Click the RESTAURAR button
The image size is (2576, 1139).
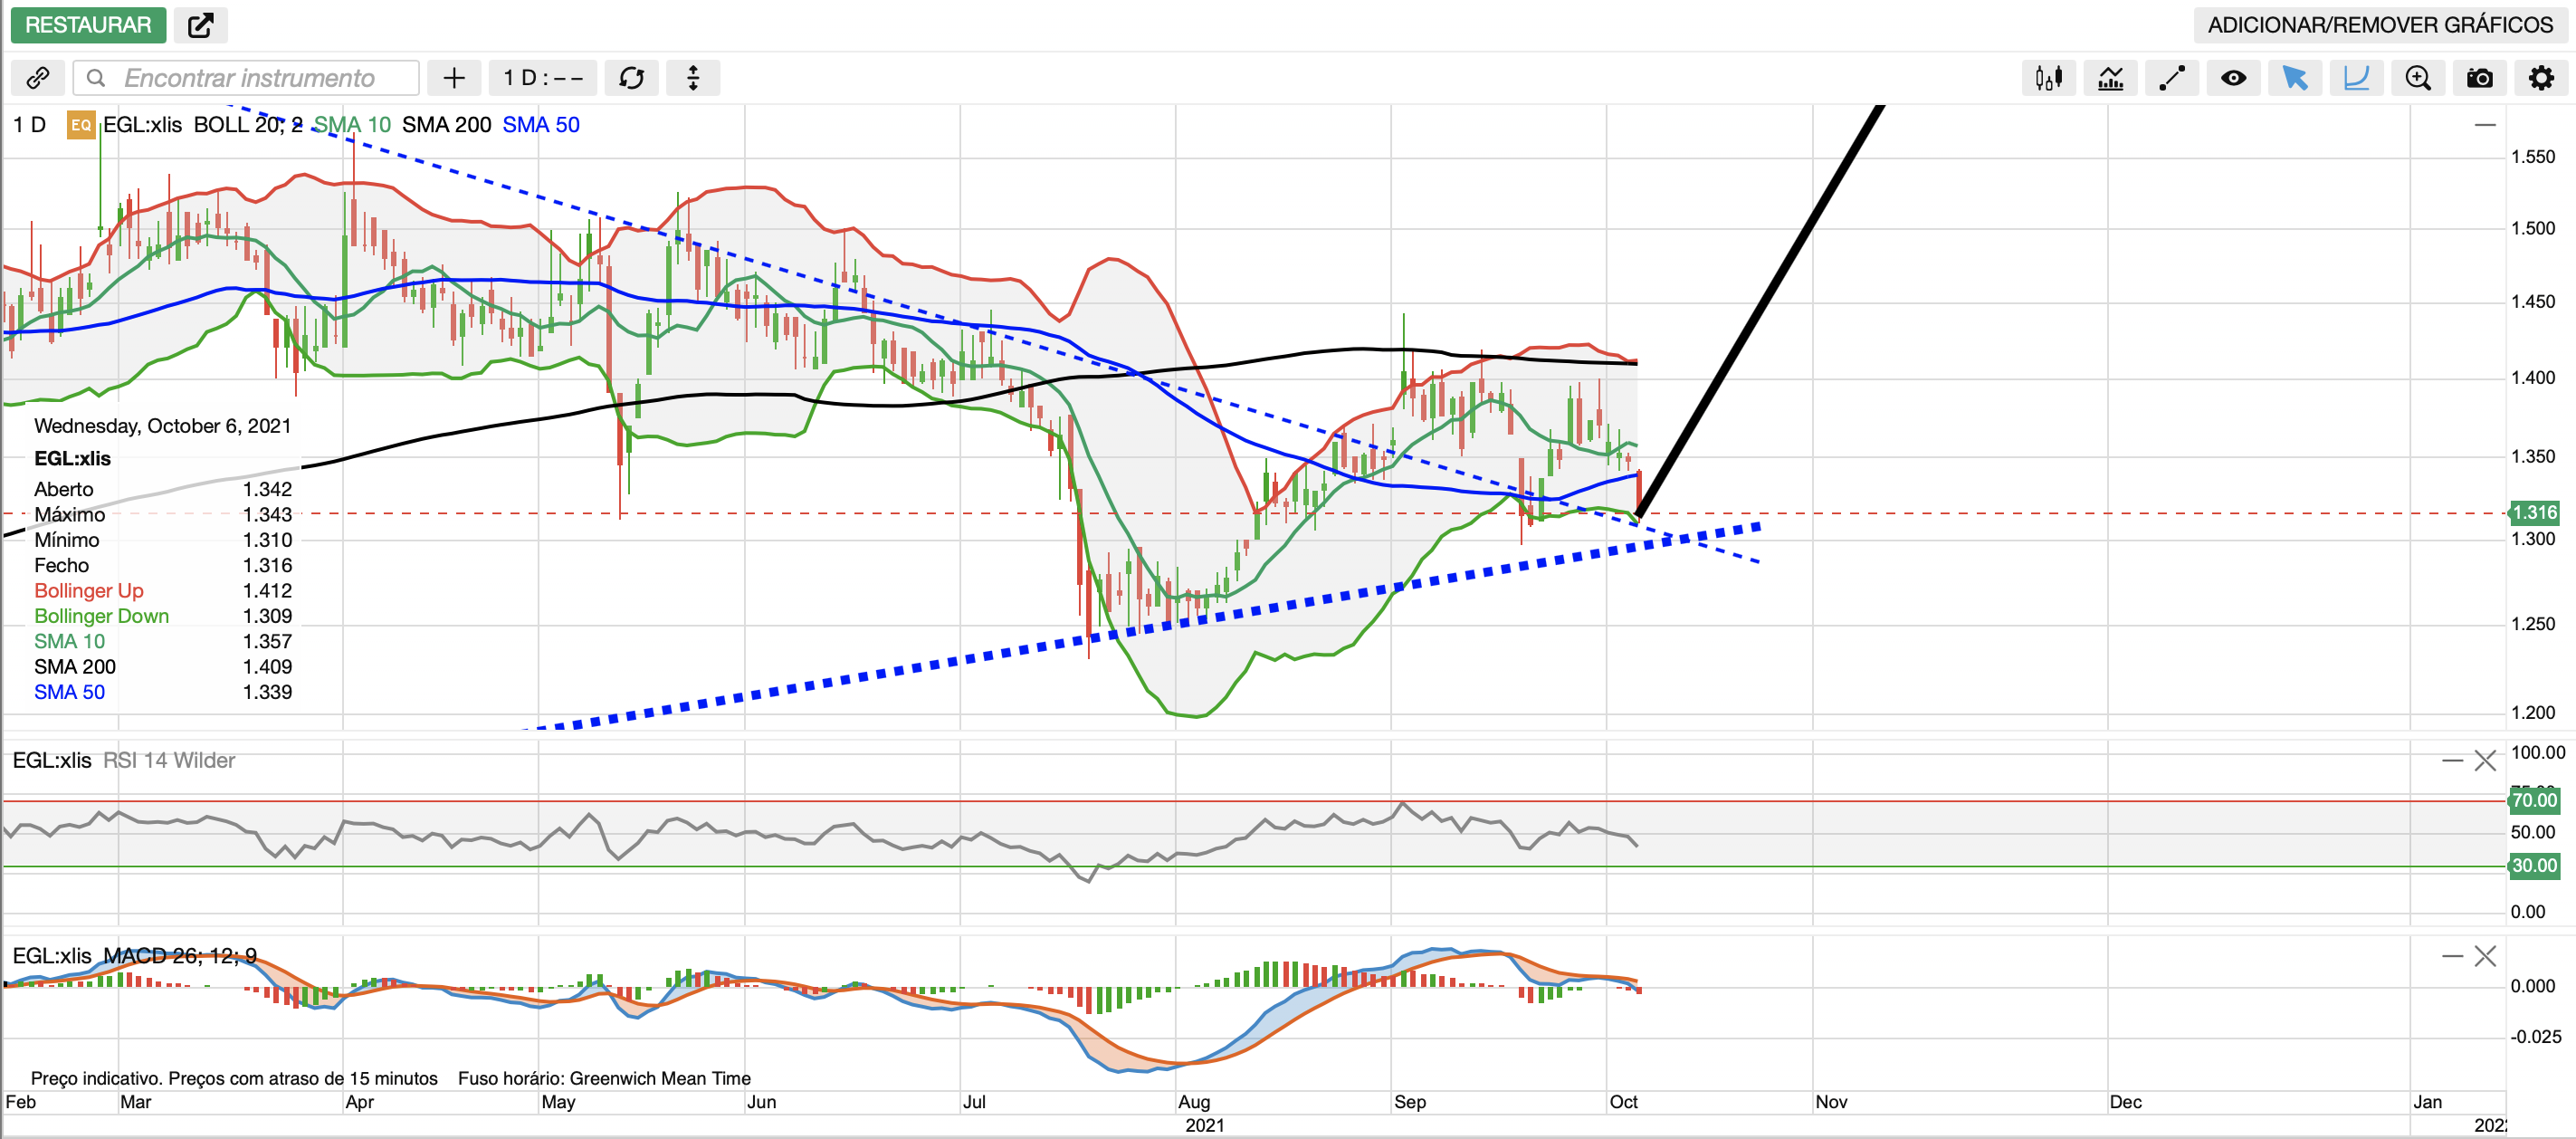(88, 25)
